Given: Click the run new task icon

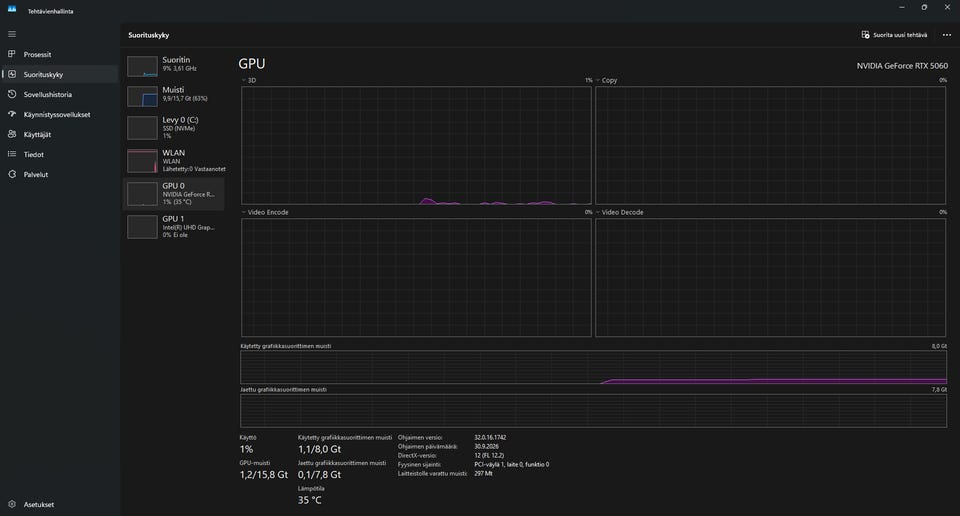Looking at the screenshot, I should (865, 35).
